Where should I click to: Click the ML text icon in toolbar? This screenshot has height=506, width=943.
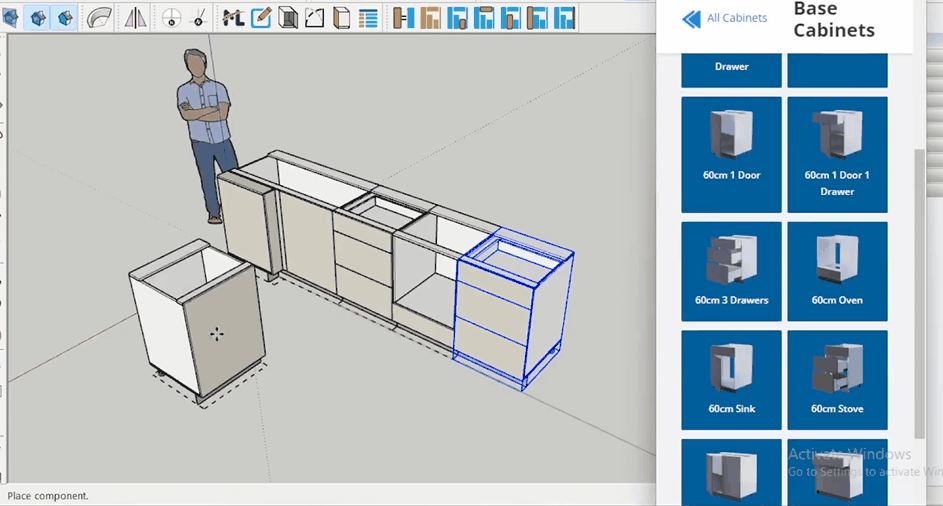[234, 17]
